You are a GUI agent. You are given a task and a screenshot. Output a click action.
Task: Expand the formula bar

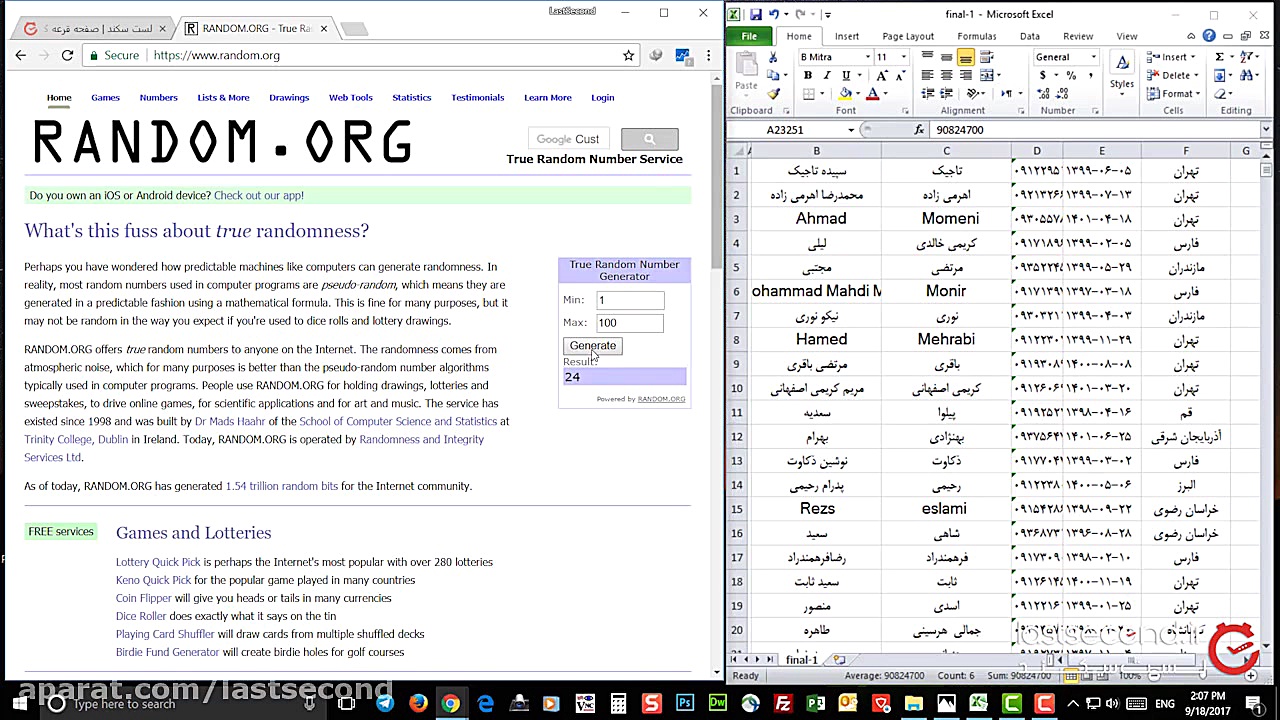point(1266,130)
